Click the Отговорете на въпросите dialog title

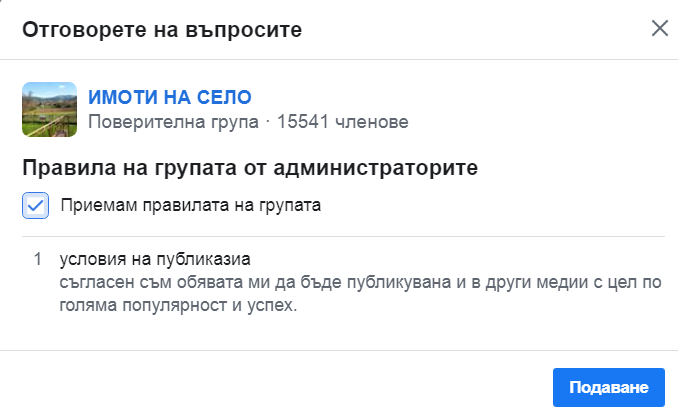[x=161, y=29]
